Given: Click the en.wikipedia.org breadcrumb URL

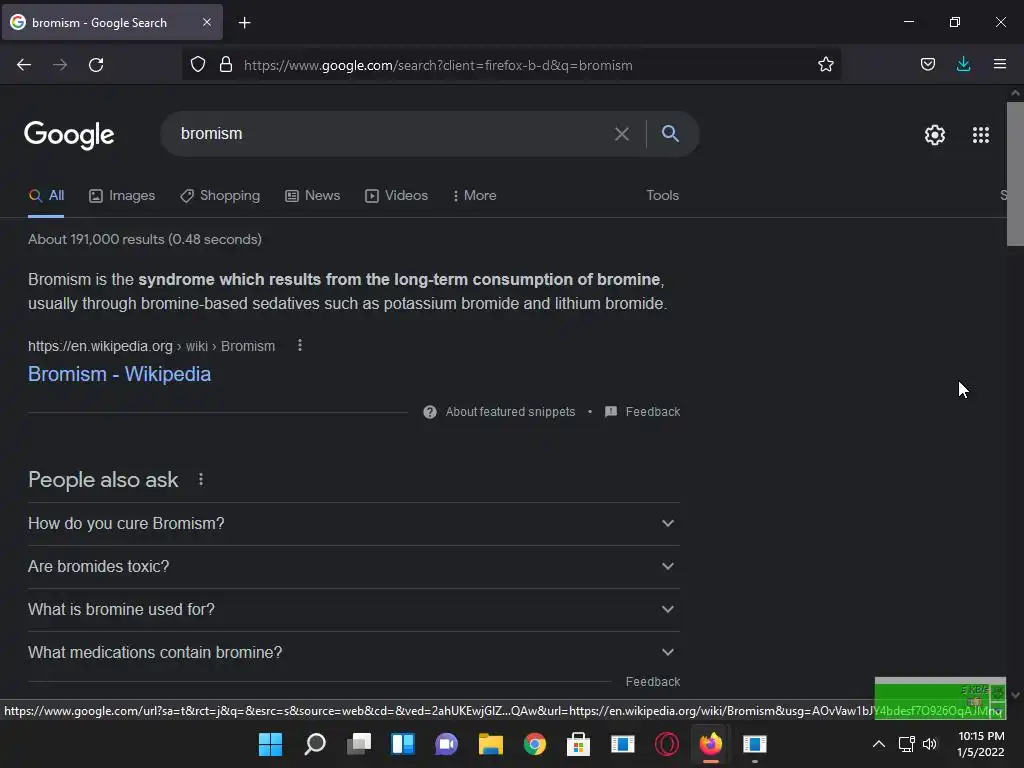Looking at the screenshot, I should tap(152, 346).
